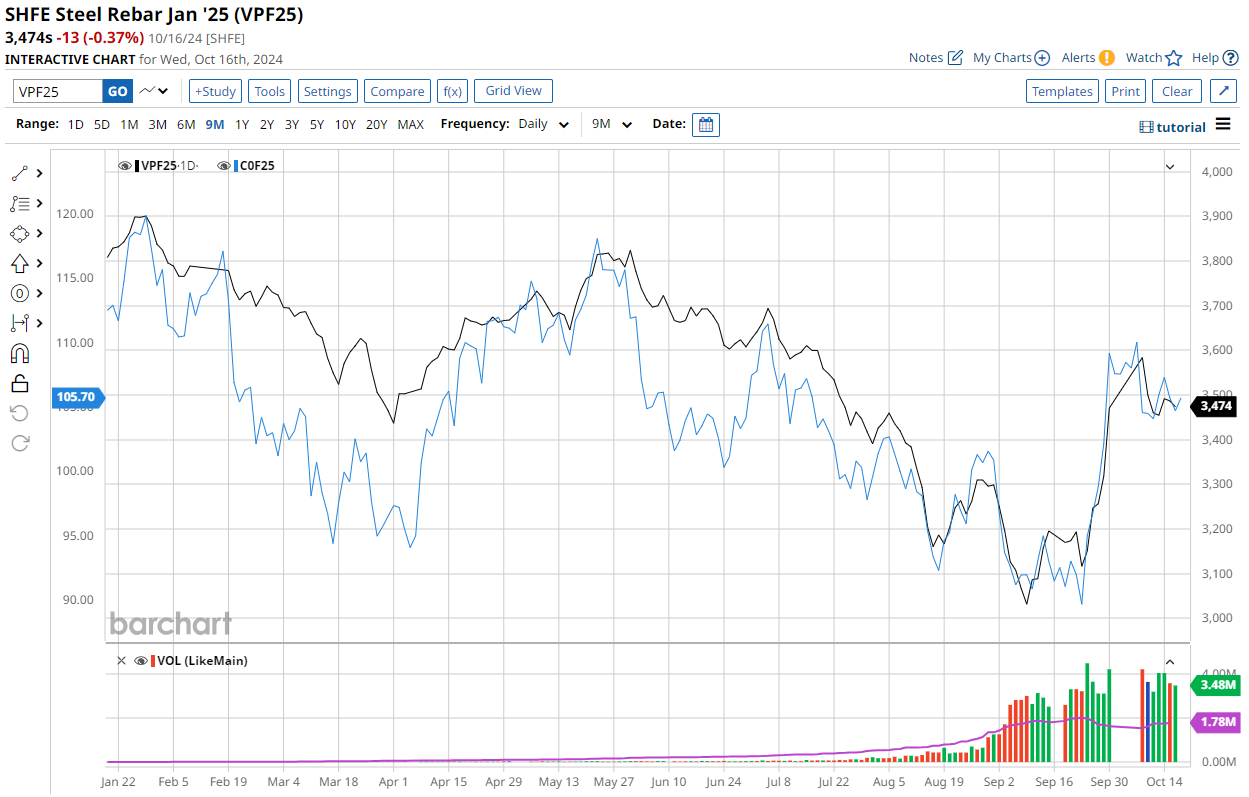Select the 6M range option
This screenshot has height=797, width=1249.
(186, 125)
